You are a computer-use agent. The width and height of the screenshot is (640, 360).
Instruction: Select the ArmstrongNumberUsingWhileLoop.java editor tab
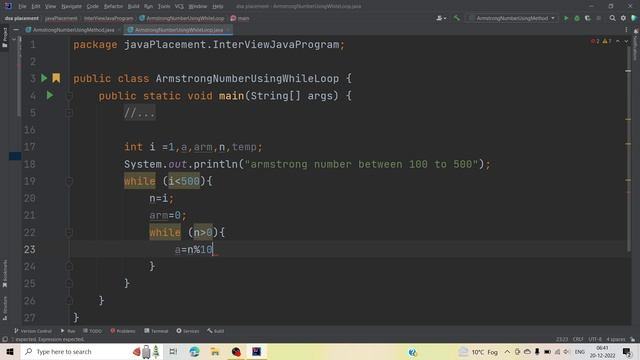(178, 30)
